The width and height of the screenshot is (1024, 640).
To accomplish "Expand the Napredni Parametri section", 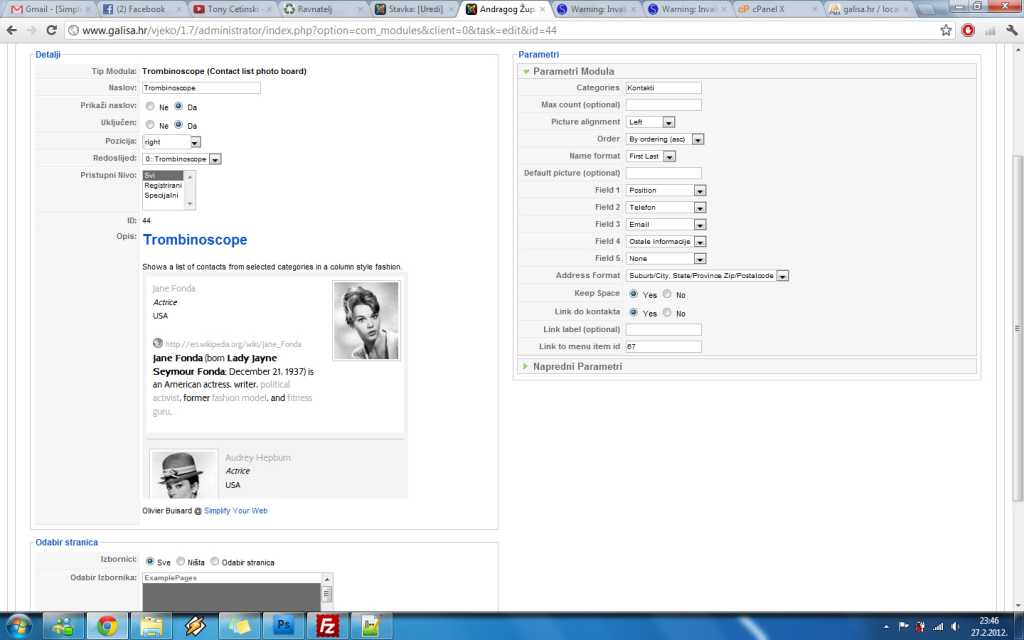I will pos(576,366).
